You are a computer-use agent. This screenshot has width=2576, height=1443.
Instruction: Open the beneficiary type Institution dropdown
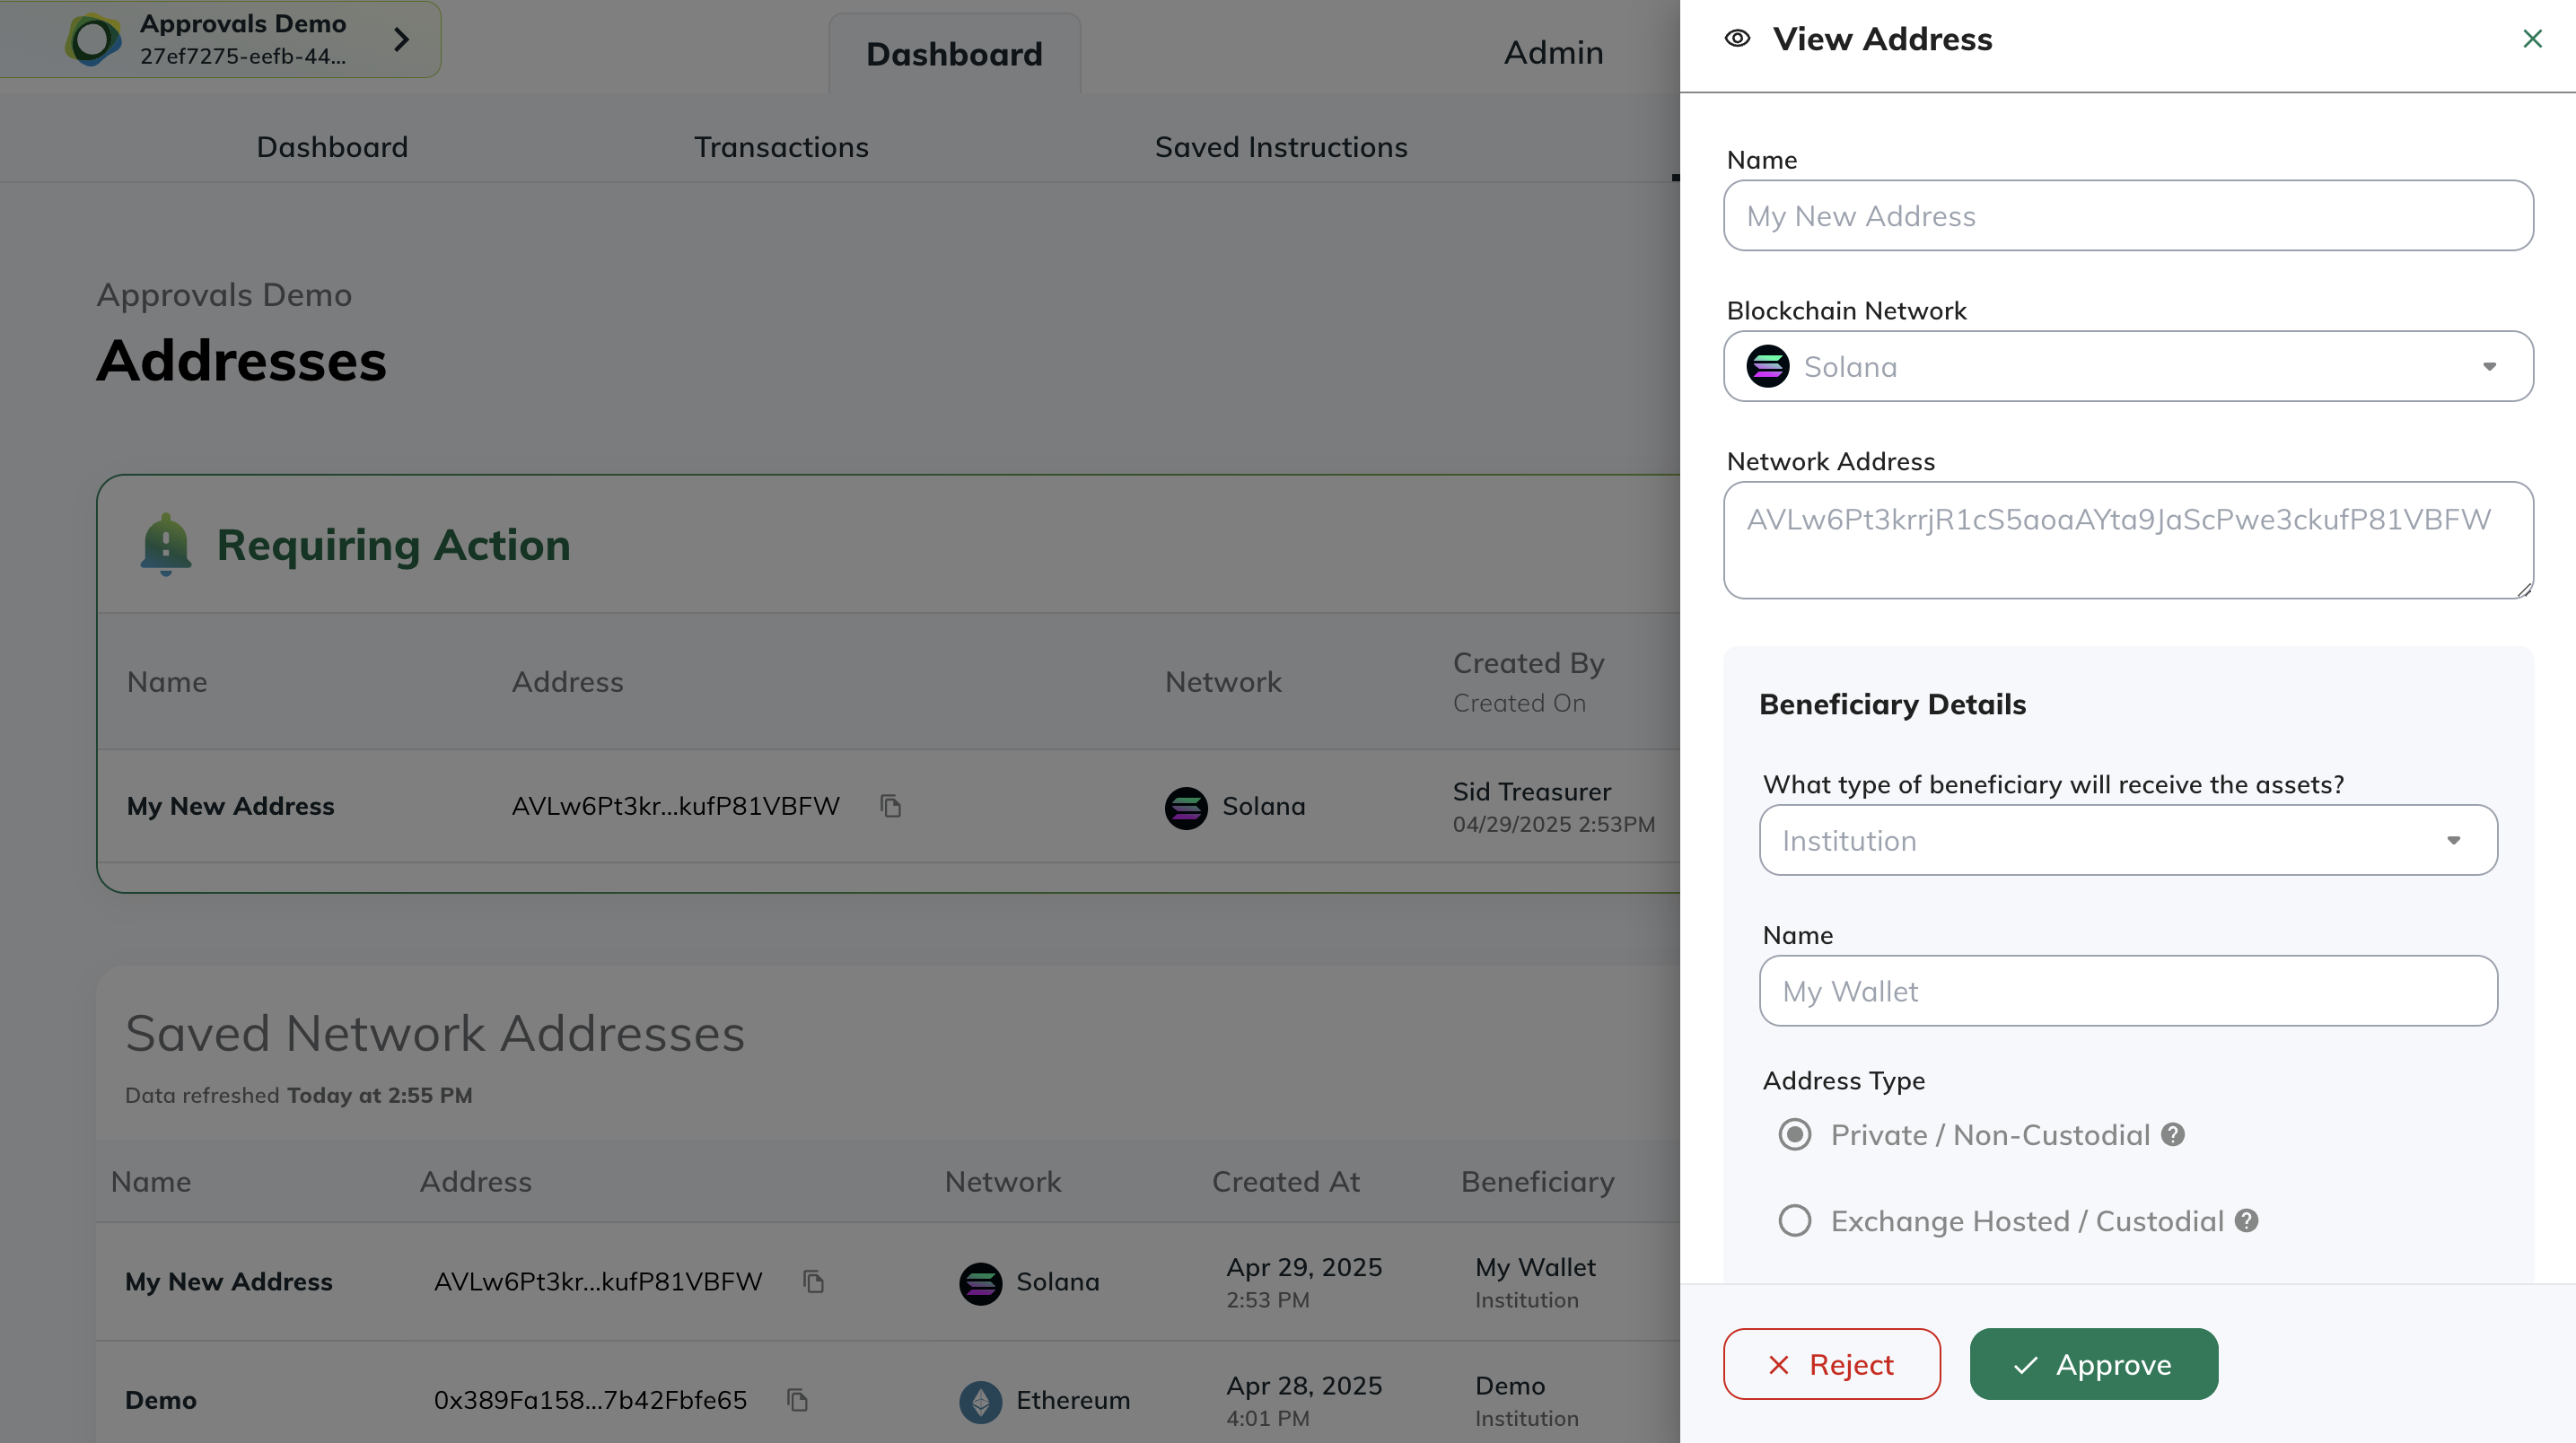(2128, 840)
